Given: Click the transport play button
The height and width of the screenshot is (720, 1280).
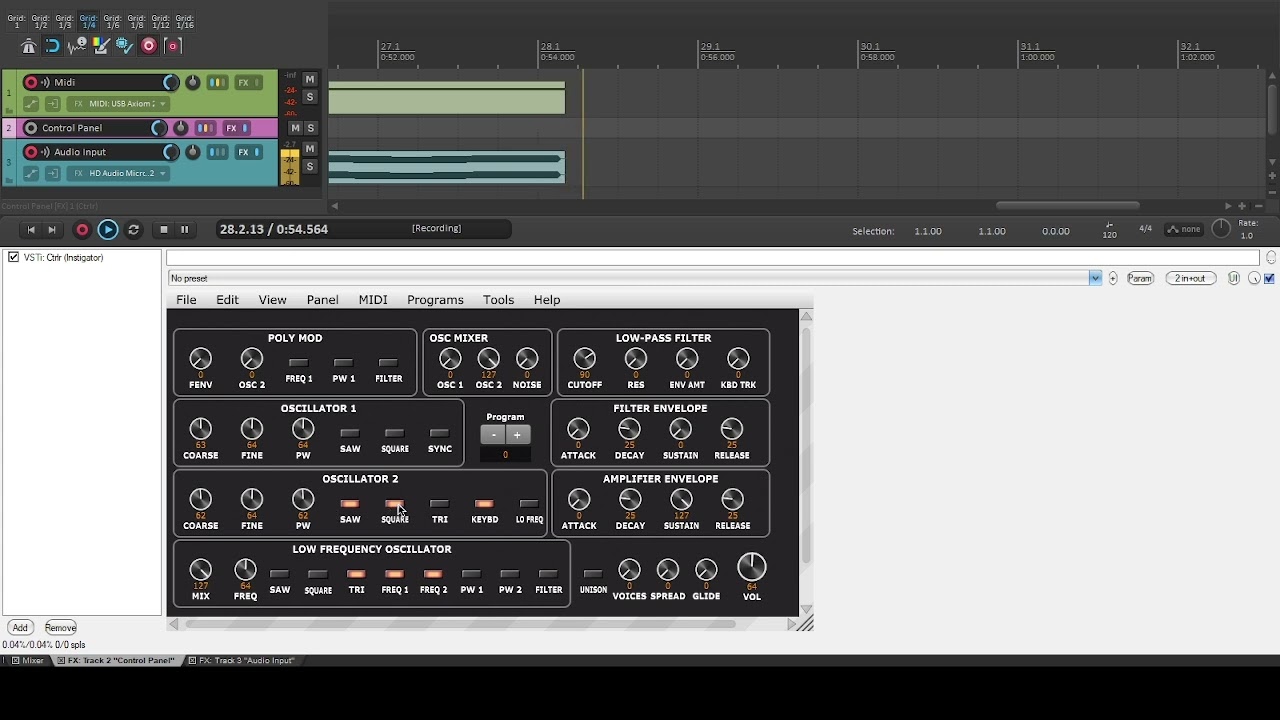Looking at the screenshot, I should tap(108, 230).
